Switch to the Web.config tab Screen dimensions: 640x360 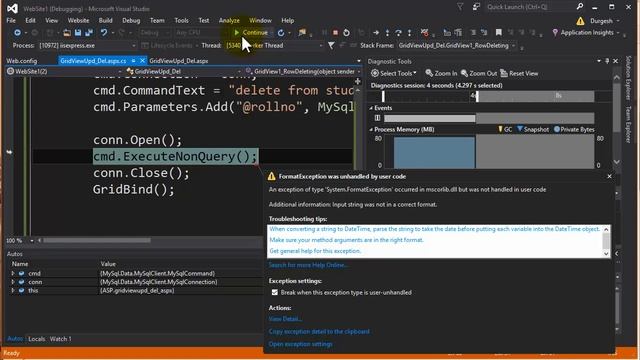click(22, 61)
